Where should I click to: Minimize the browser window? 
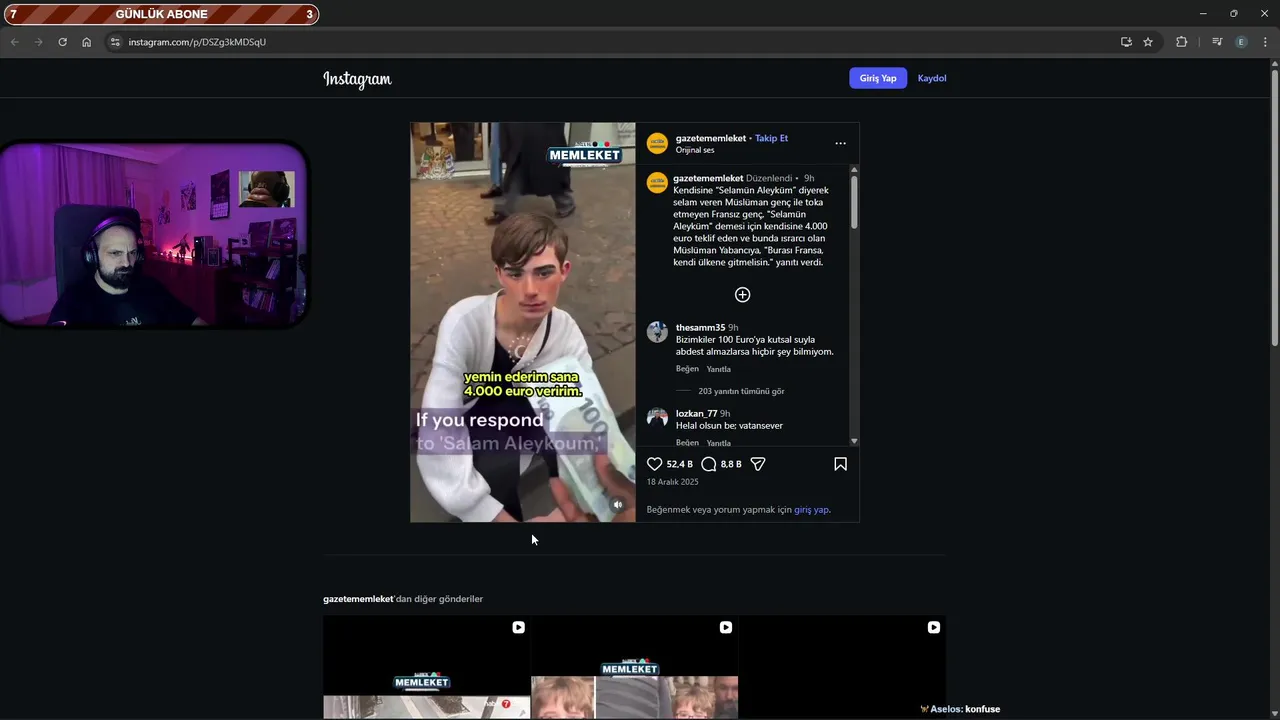[1203, 13]
